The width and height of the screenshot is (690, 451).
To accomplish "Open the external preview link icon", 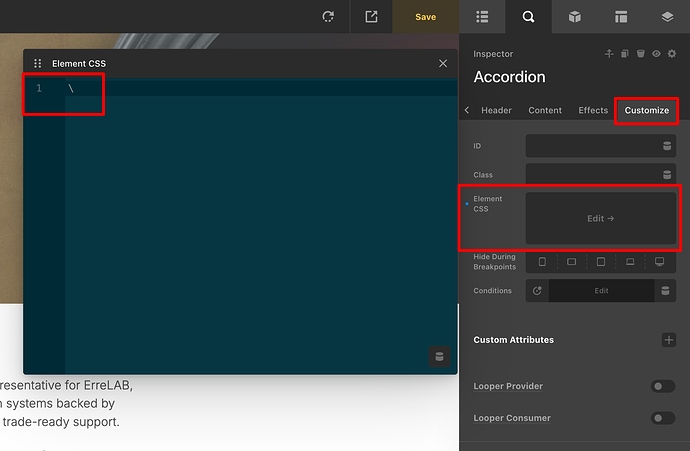I will [371, 17].
